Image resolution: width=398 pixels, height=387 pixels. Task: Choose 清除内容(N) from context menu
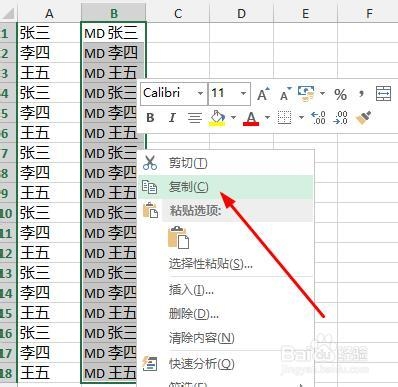[x=201, y=338]
